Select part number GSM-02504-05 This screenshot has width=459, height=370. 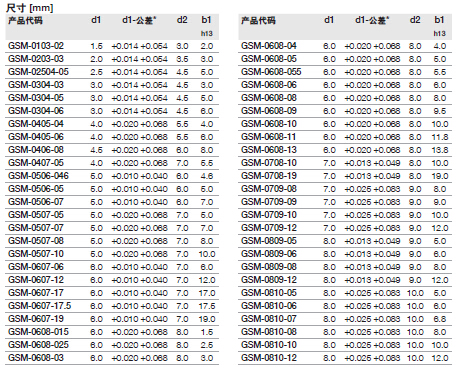[38, 72]
